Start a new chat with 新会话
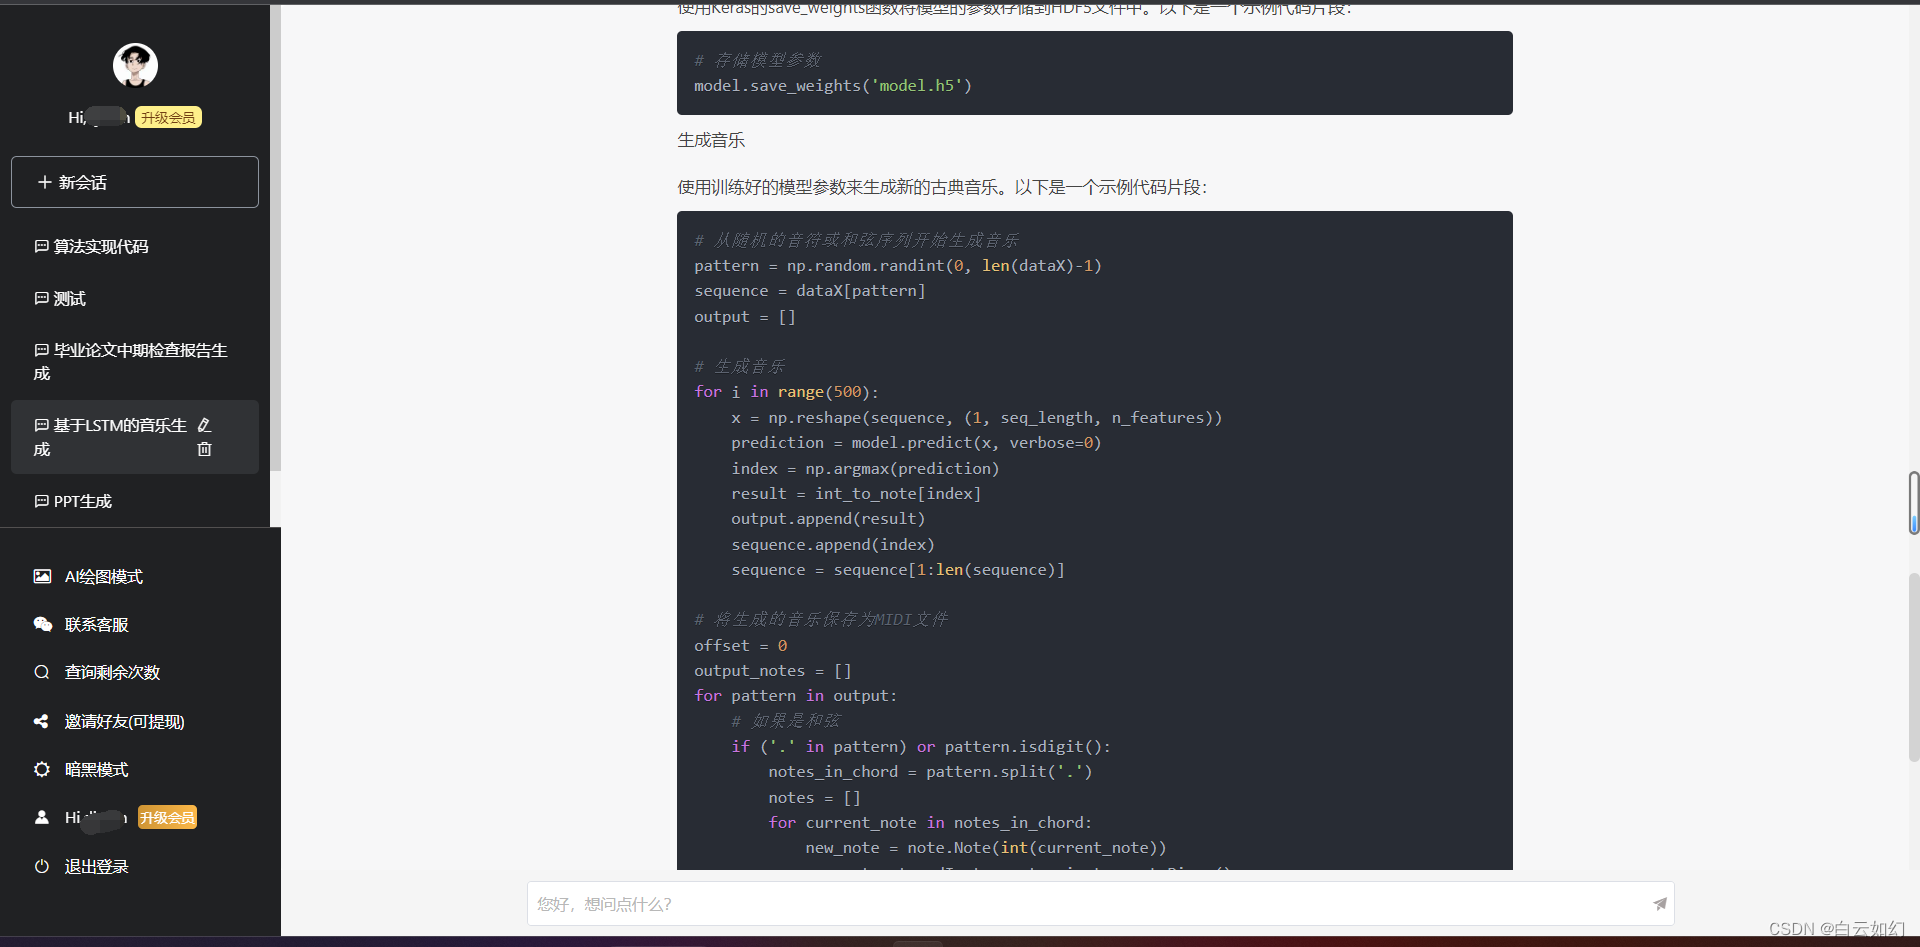The image size is (1920, 947). click(135, 182)
